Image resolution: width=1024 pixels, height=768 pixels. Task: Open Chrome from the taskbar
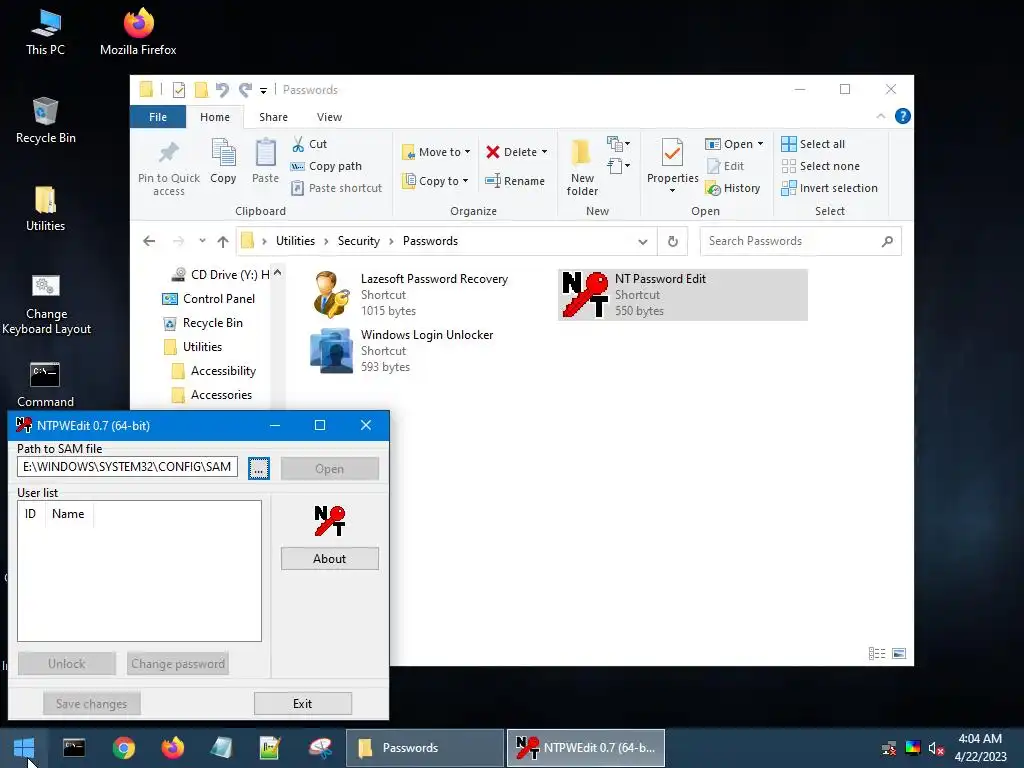point(123,748)
